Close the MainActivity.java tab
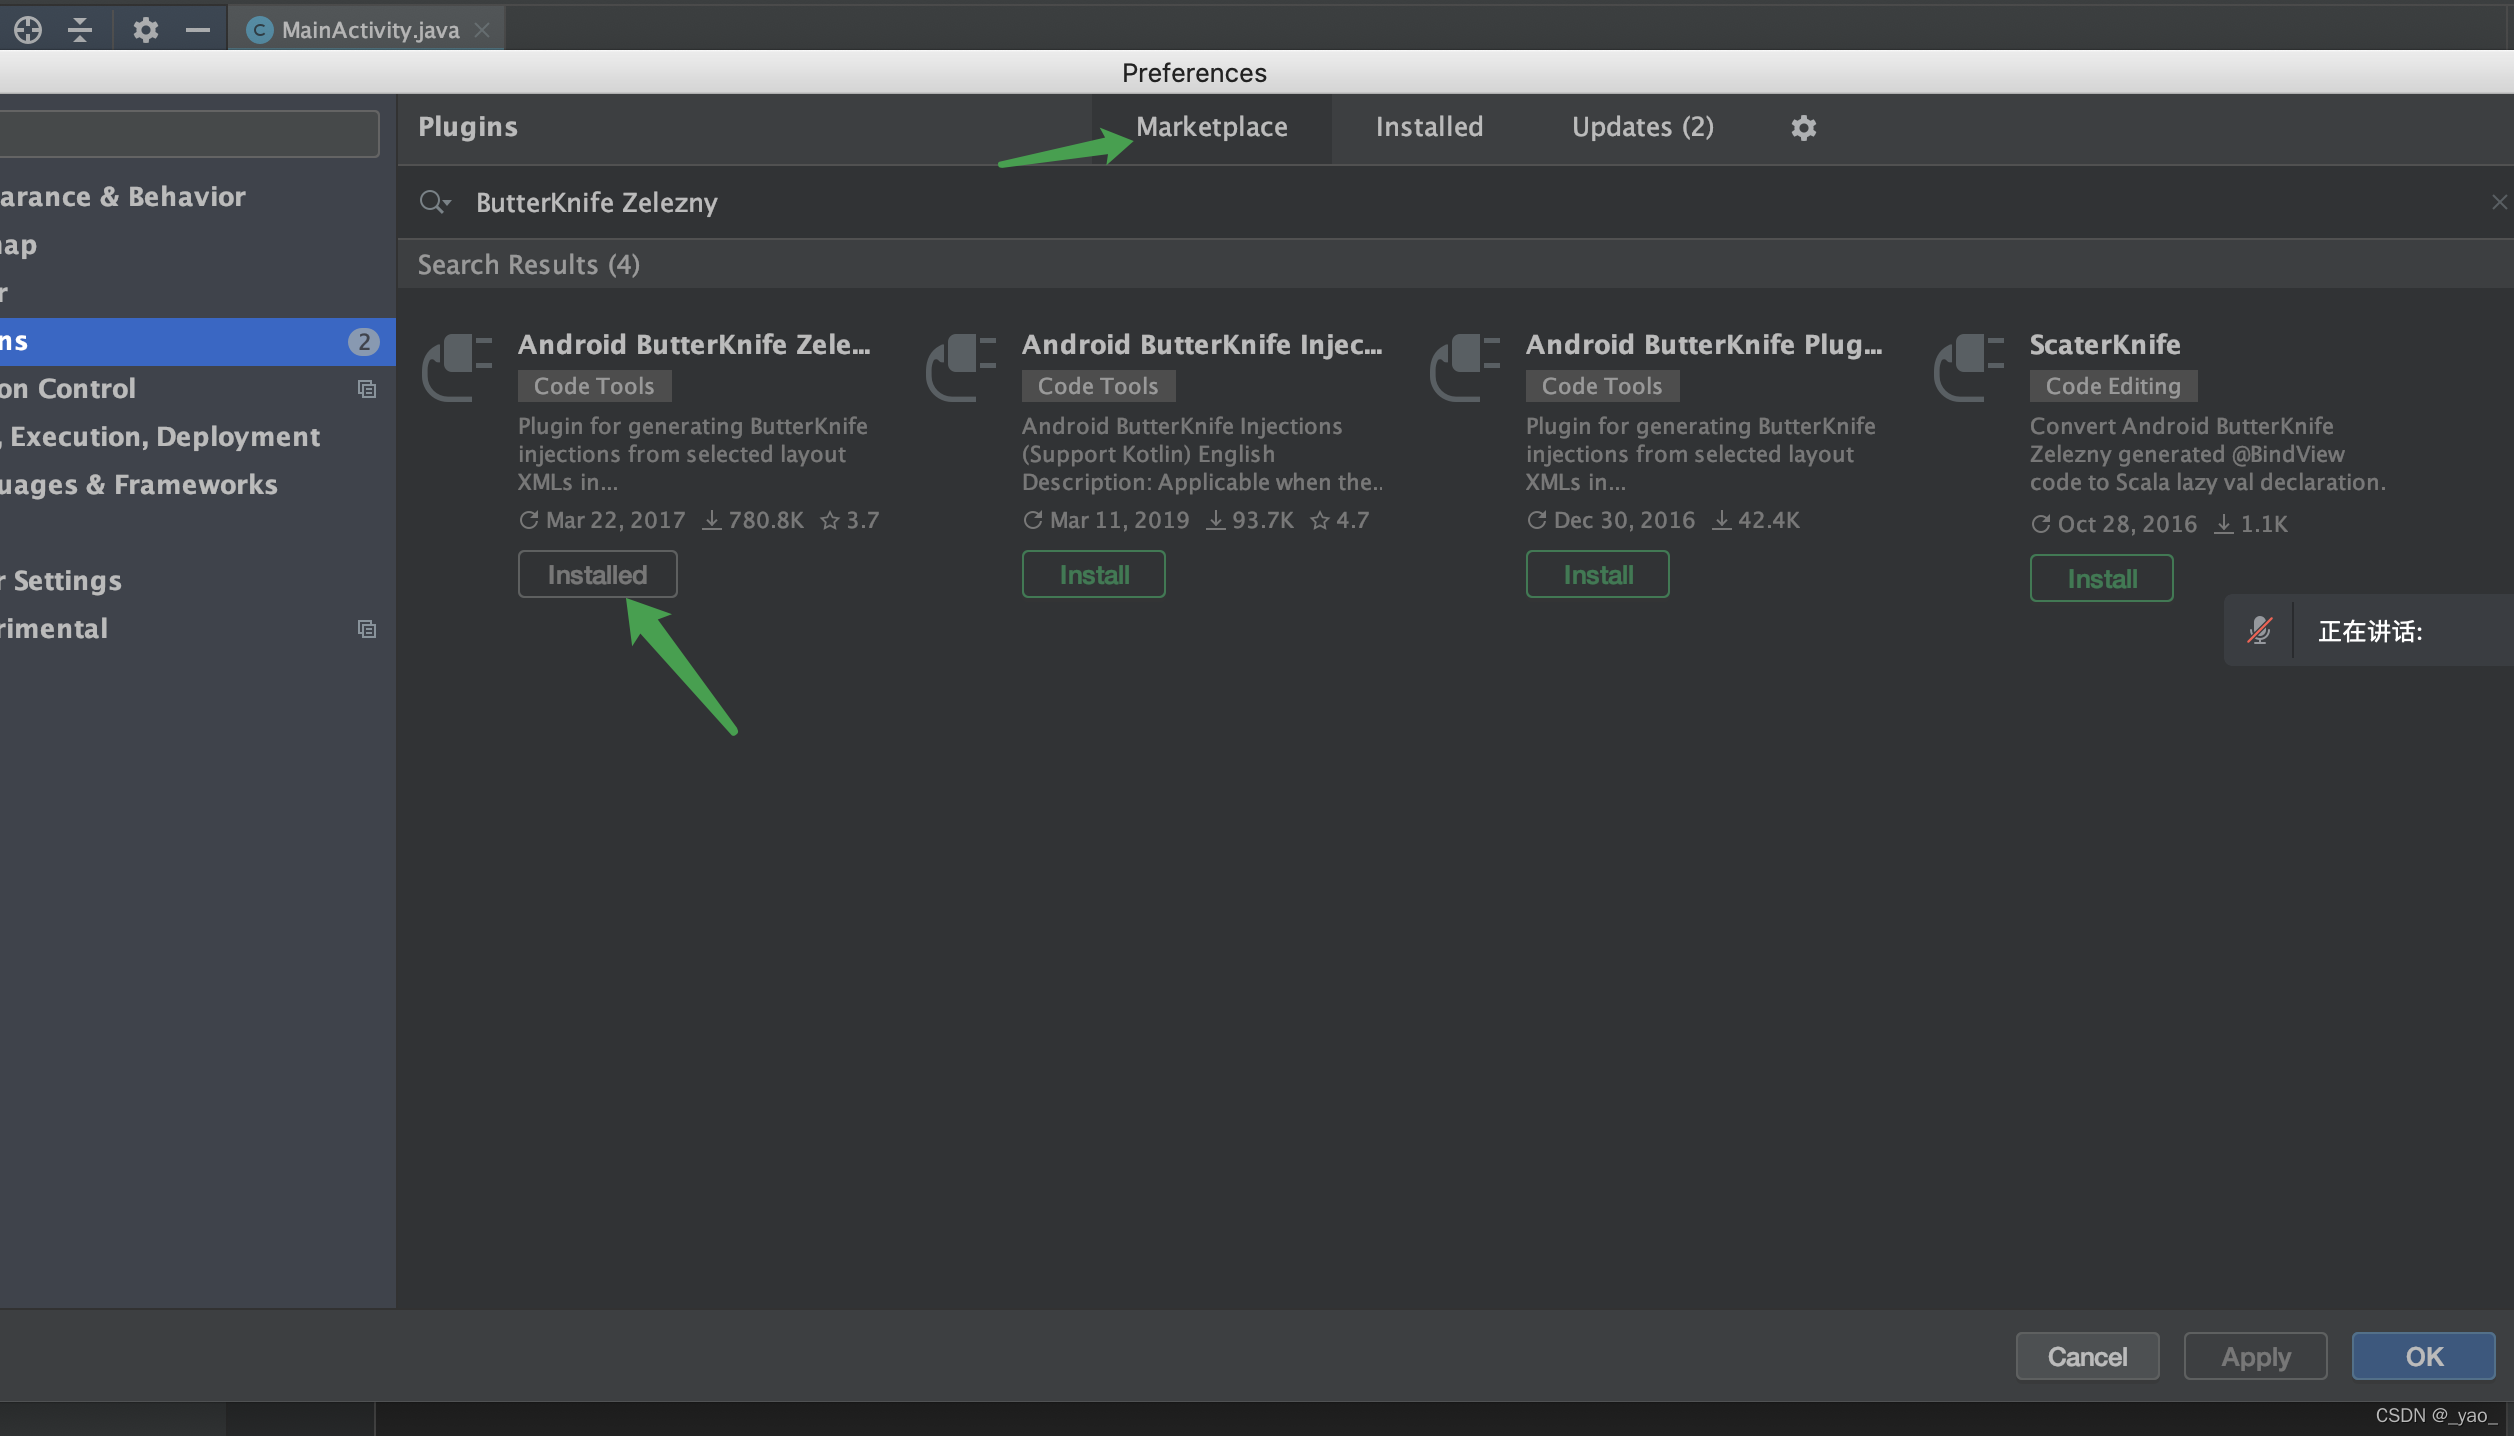The height and width of the screenshot is (1436, 2514). tap(482, 30)
